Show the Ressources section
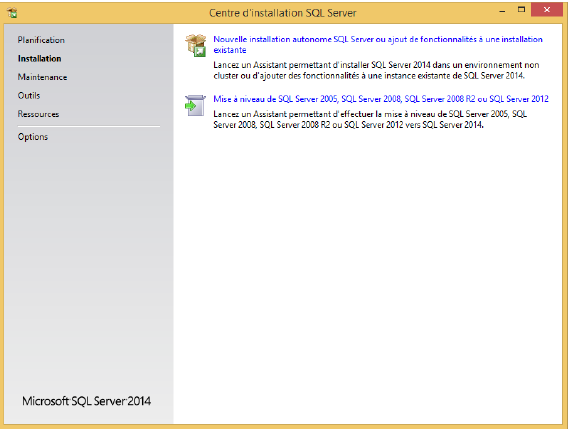The height and width of the screenshot is (429, 571). coord(38,114)
